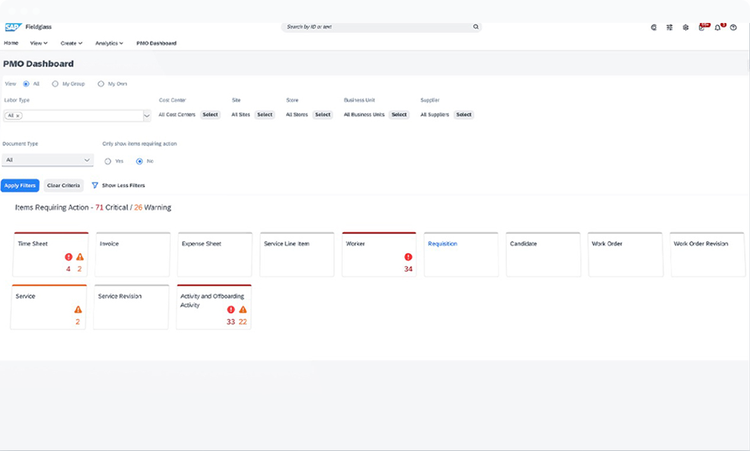Screen dimensions: 750x451
Task: Click Time Sheet critical alert icon
Action: coord(68,257)
